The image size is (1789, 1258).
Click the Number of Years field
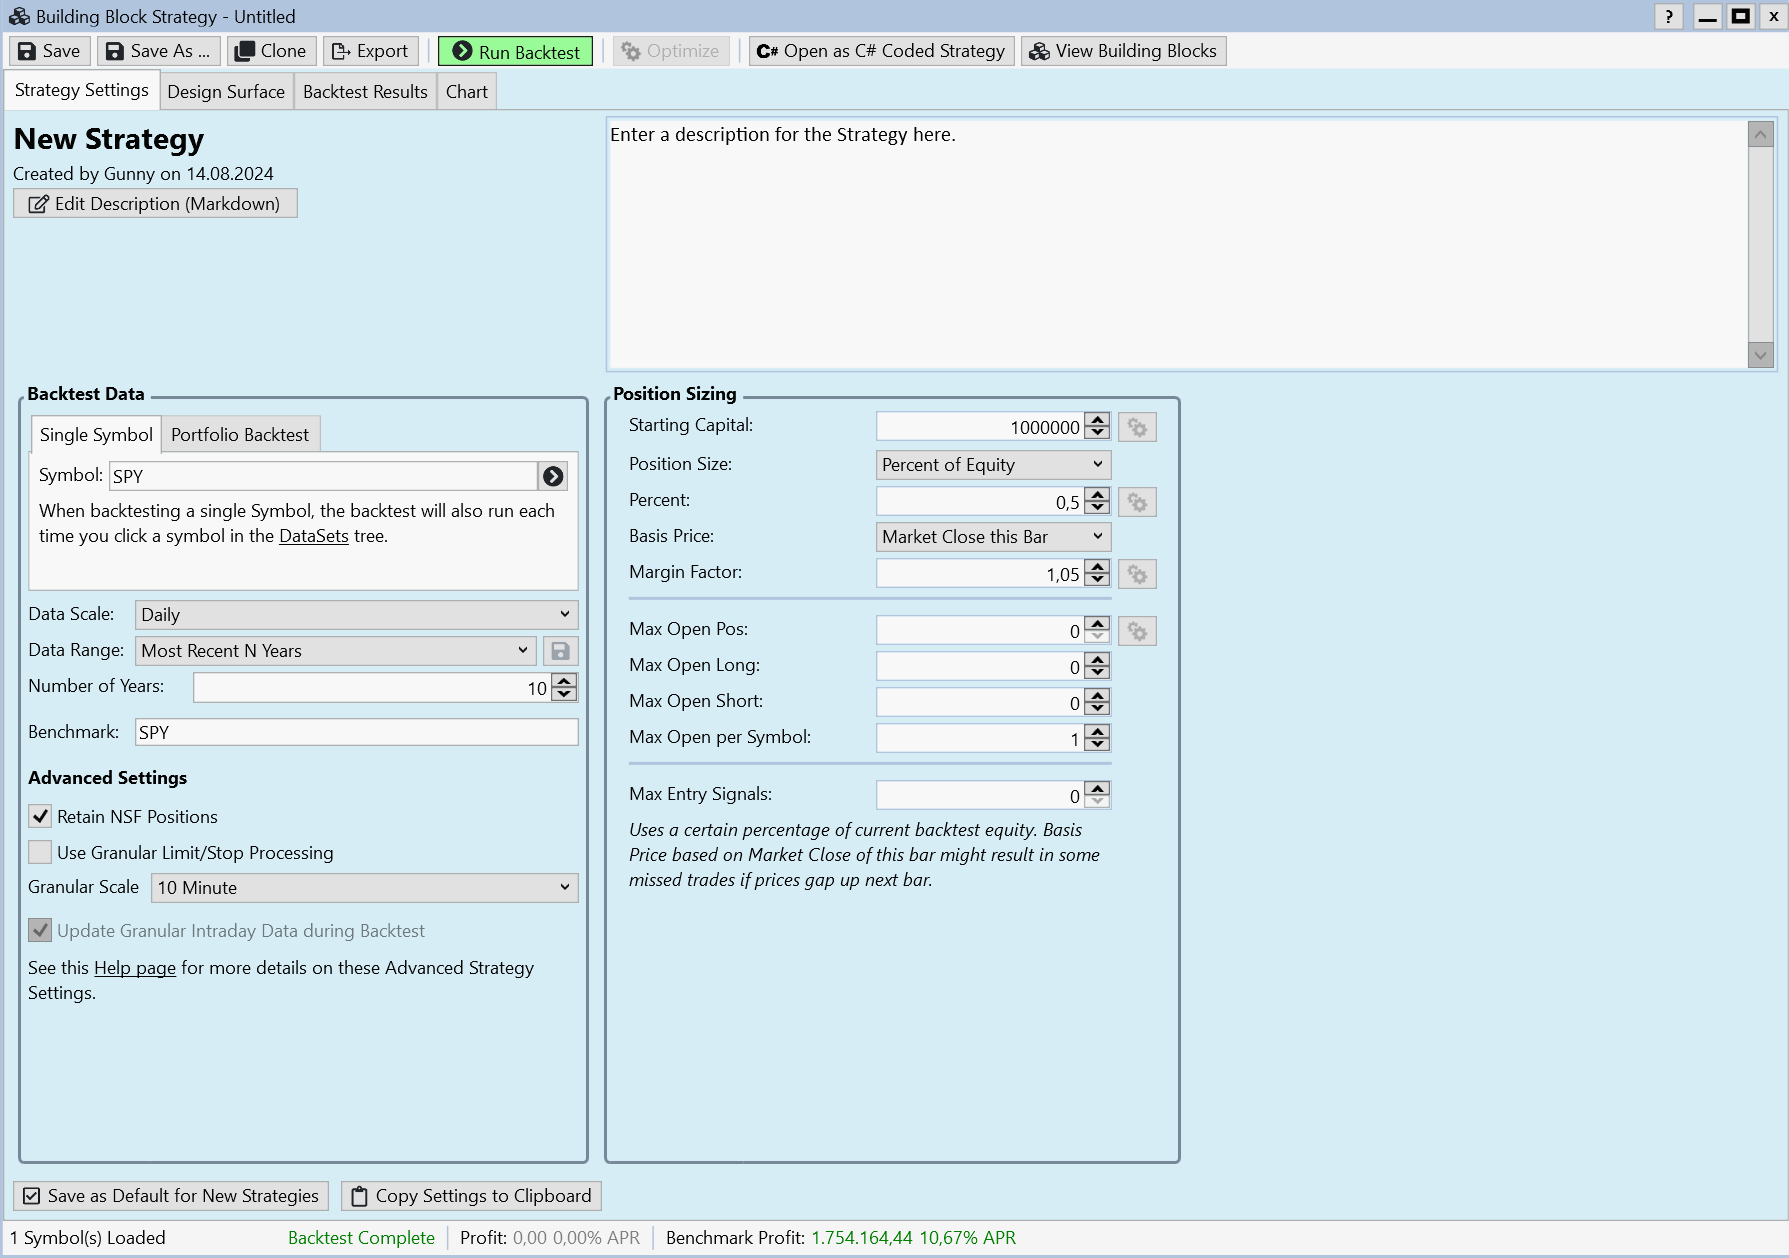point(371,688)
